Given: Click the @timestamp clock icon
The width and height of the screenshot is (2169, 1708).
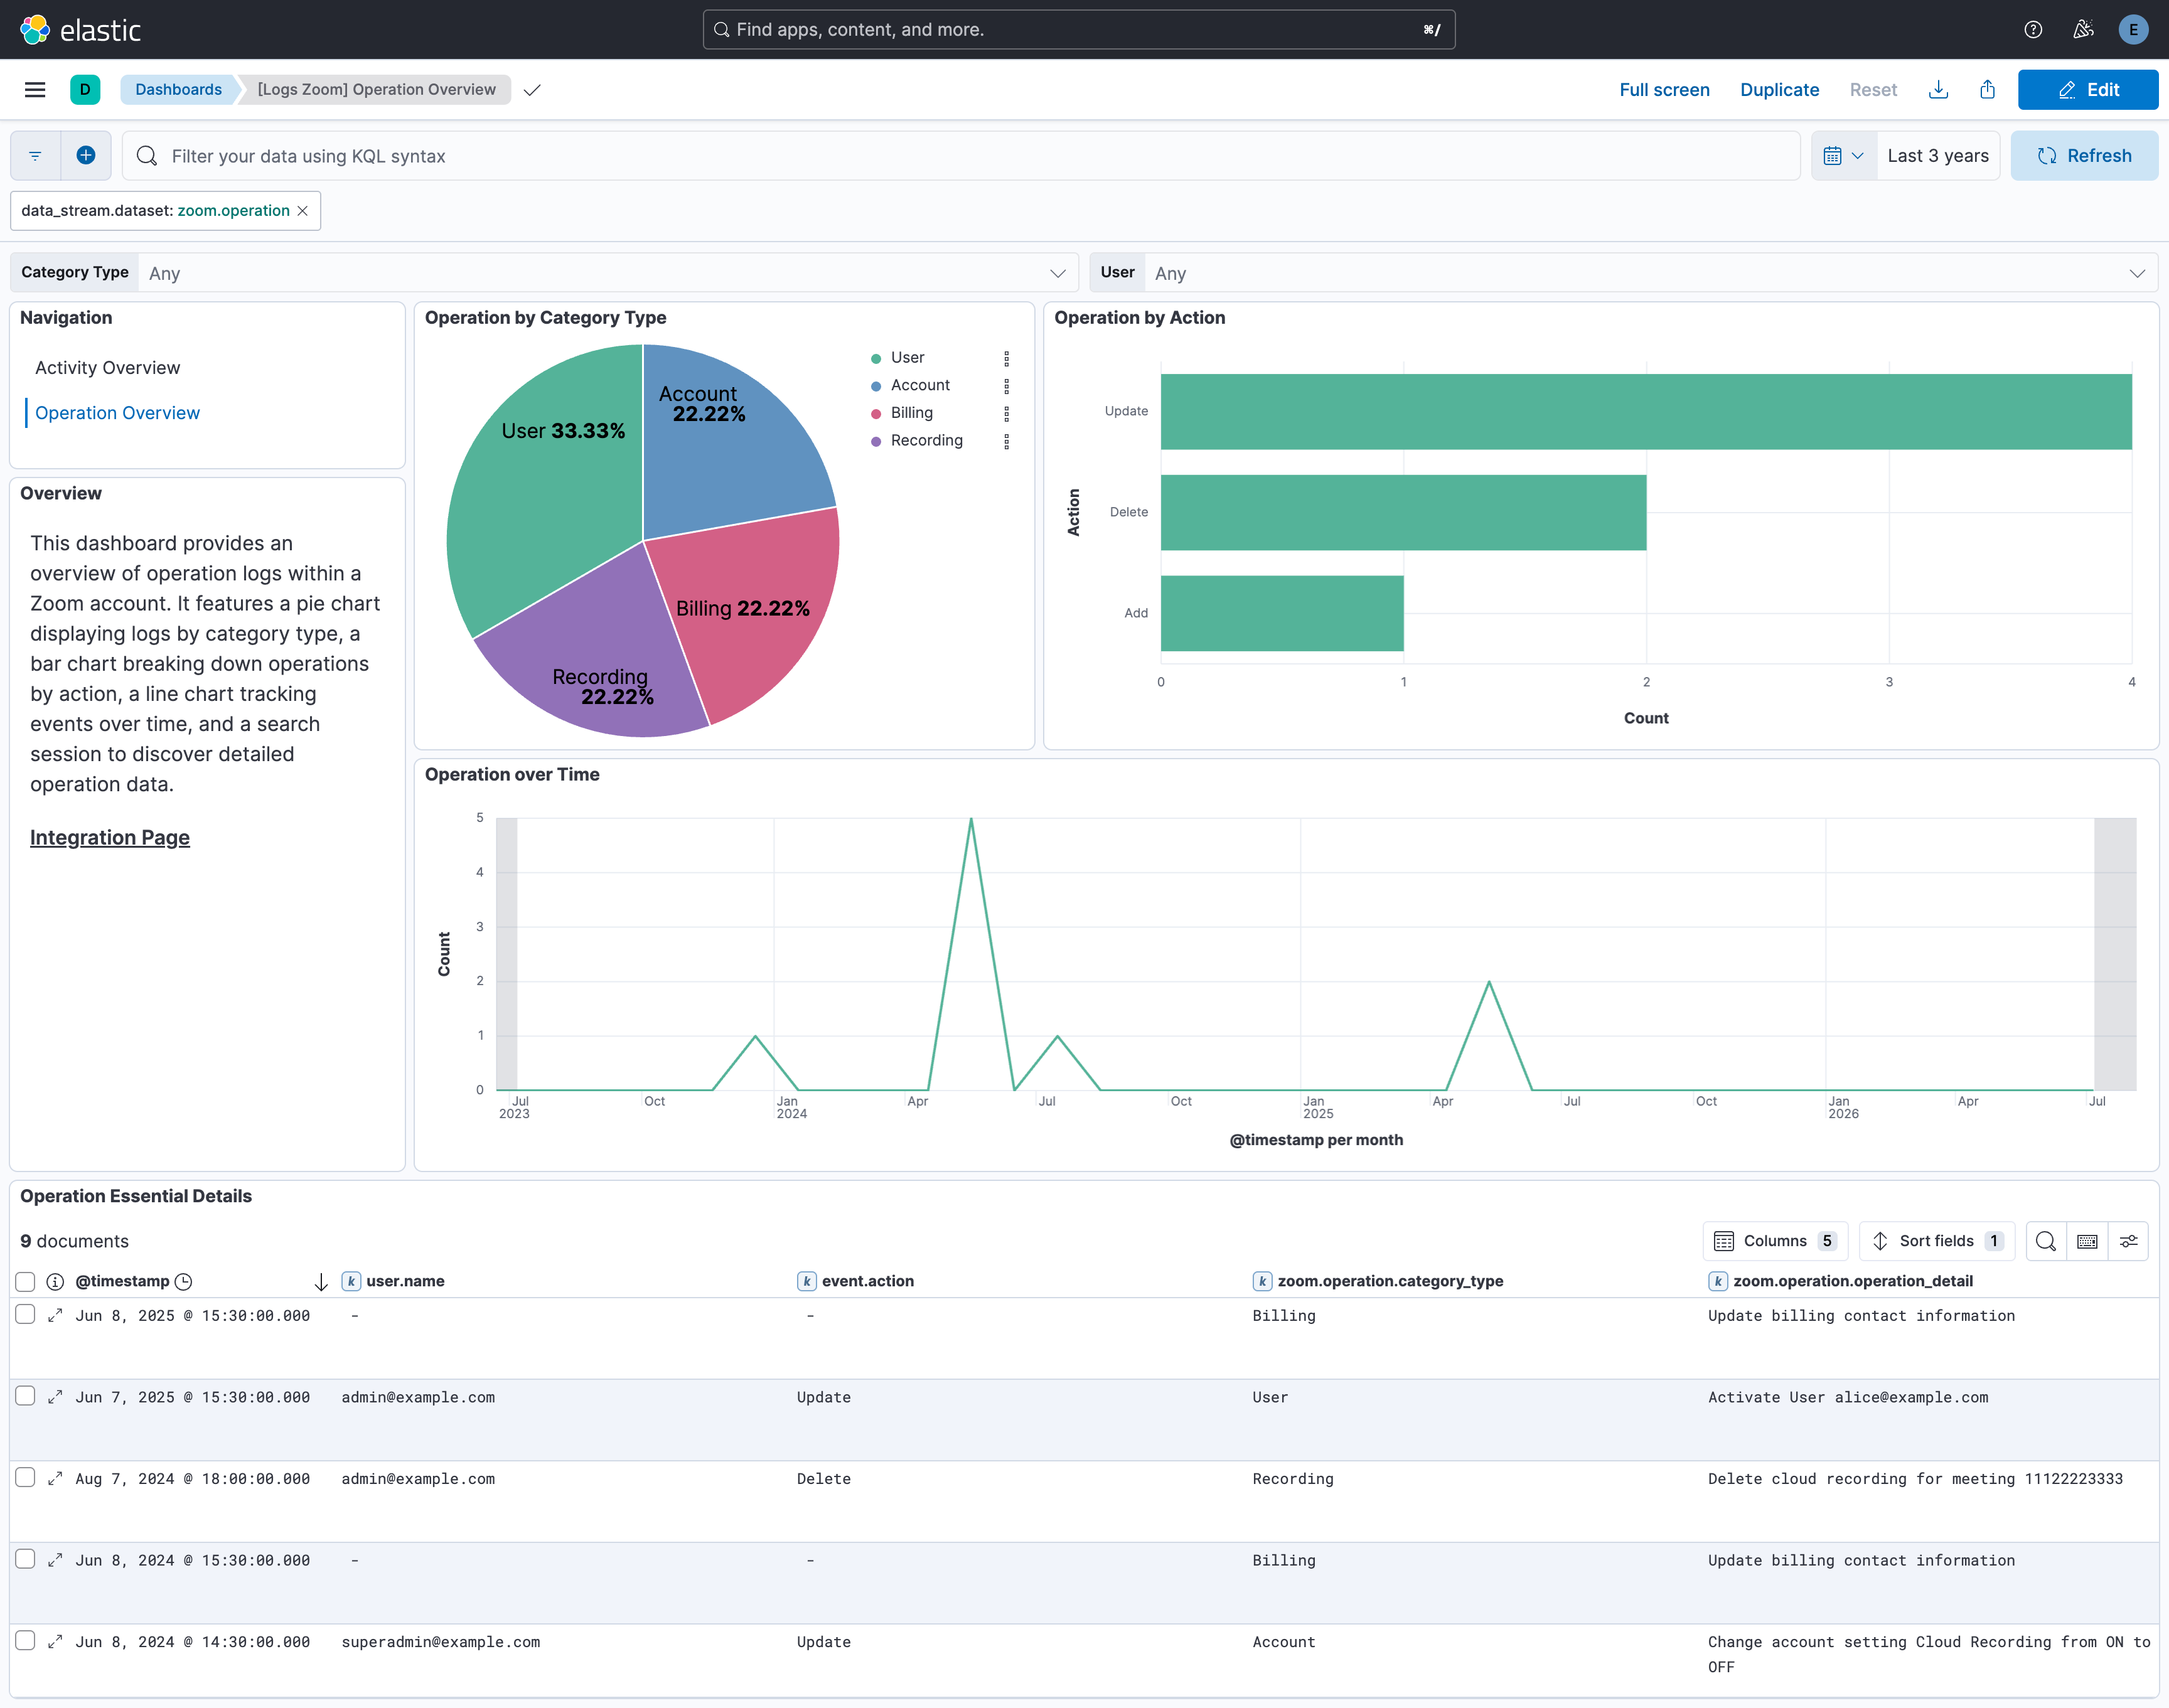Looking at the screenshot, I should point(184,1282).
